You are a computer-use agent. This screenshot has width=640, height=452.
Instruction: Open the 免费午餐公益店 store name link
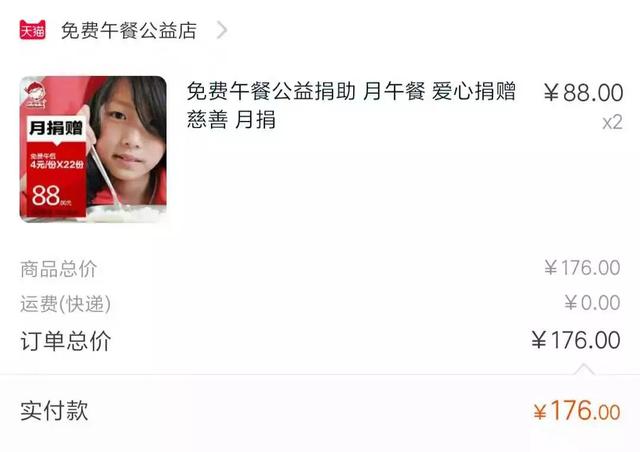coord(129,31)
